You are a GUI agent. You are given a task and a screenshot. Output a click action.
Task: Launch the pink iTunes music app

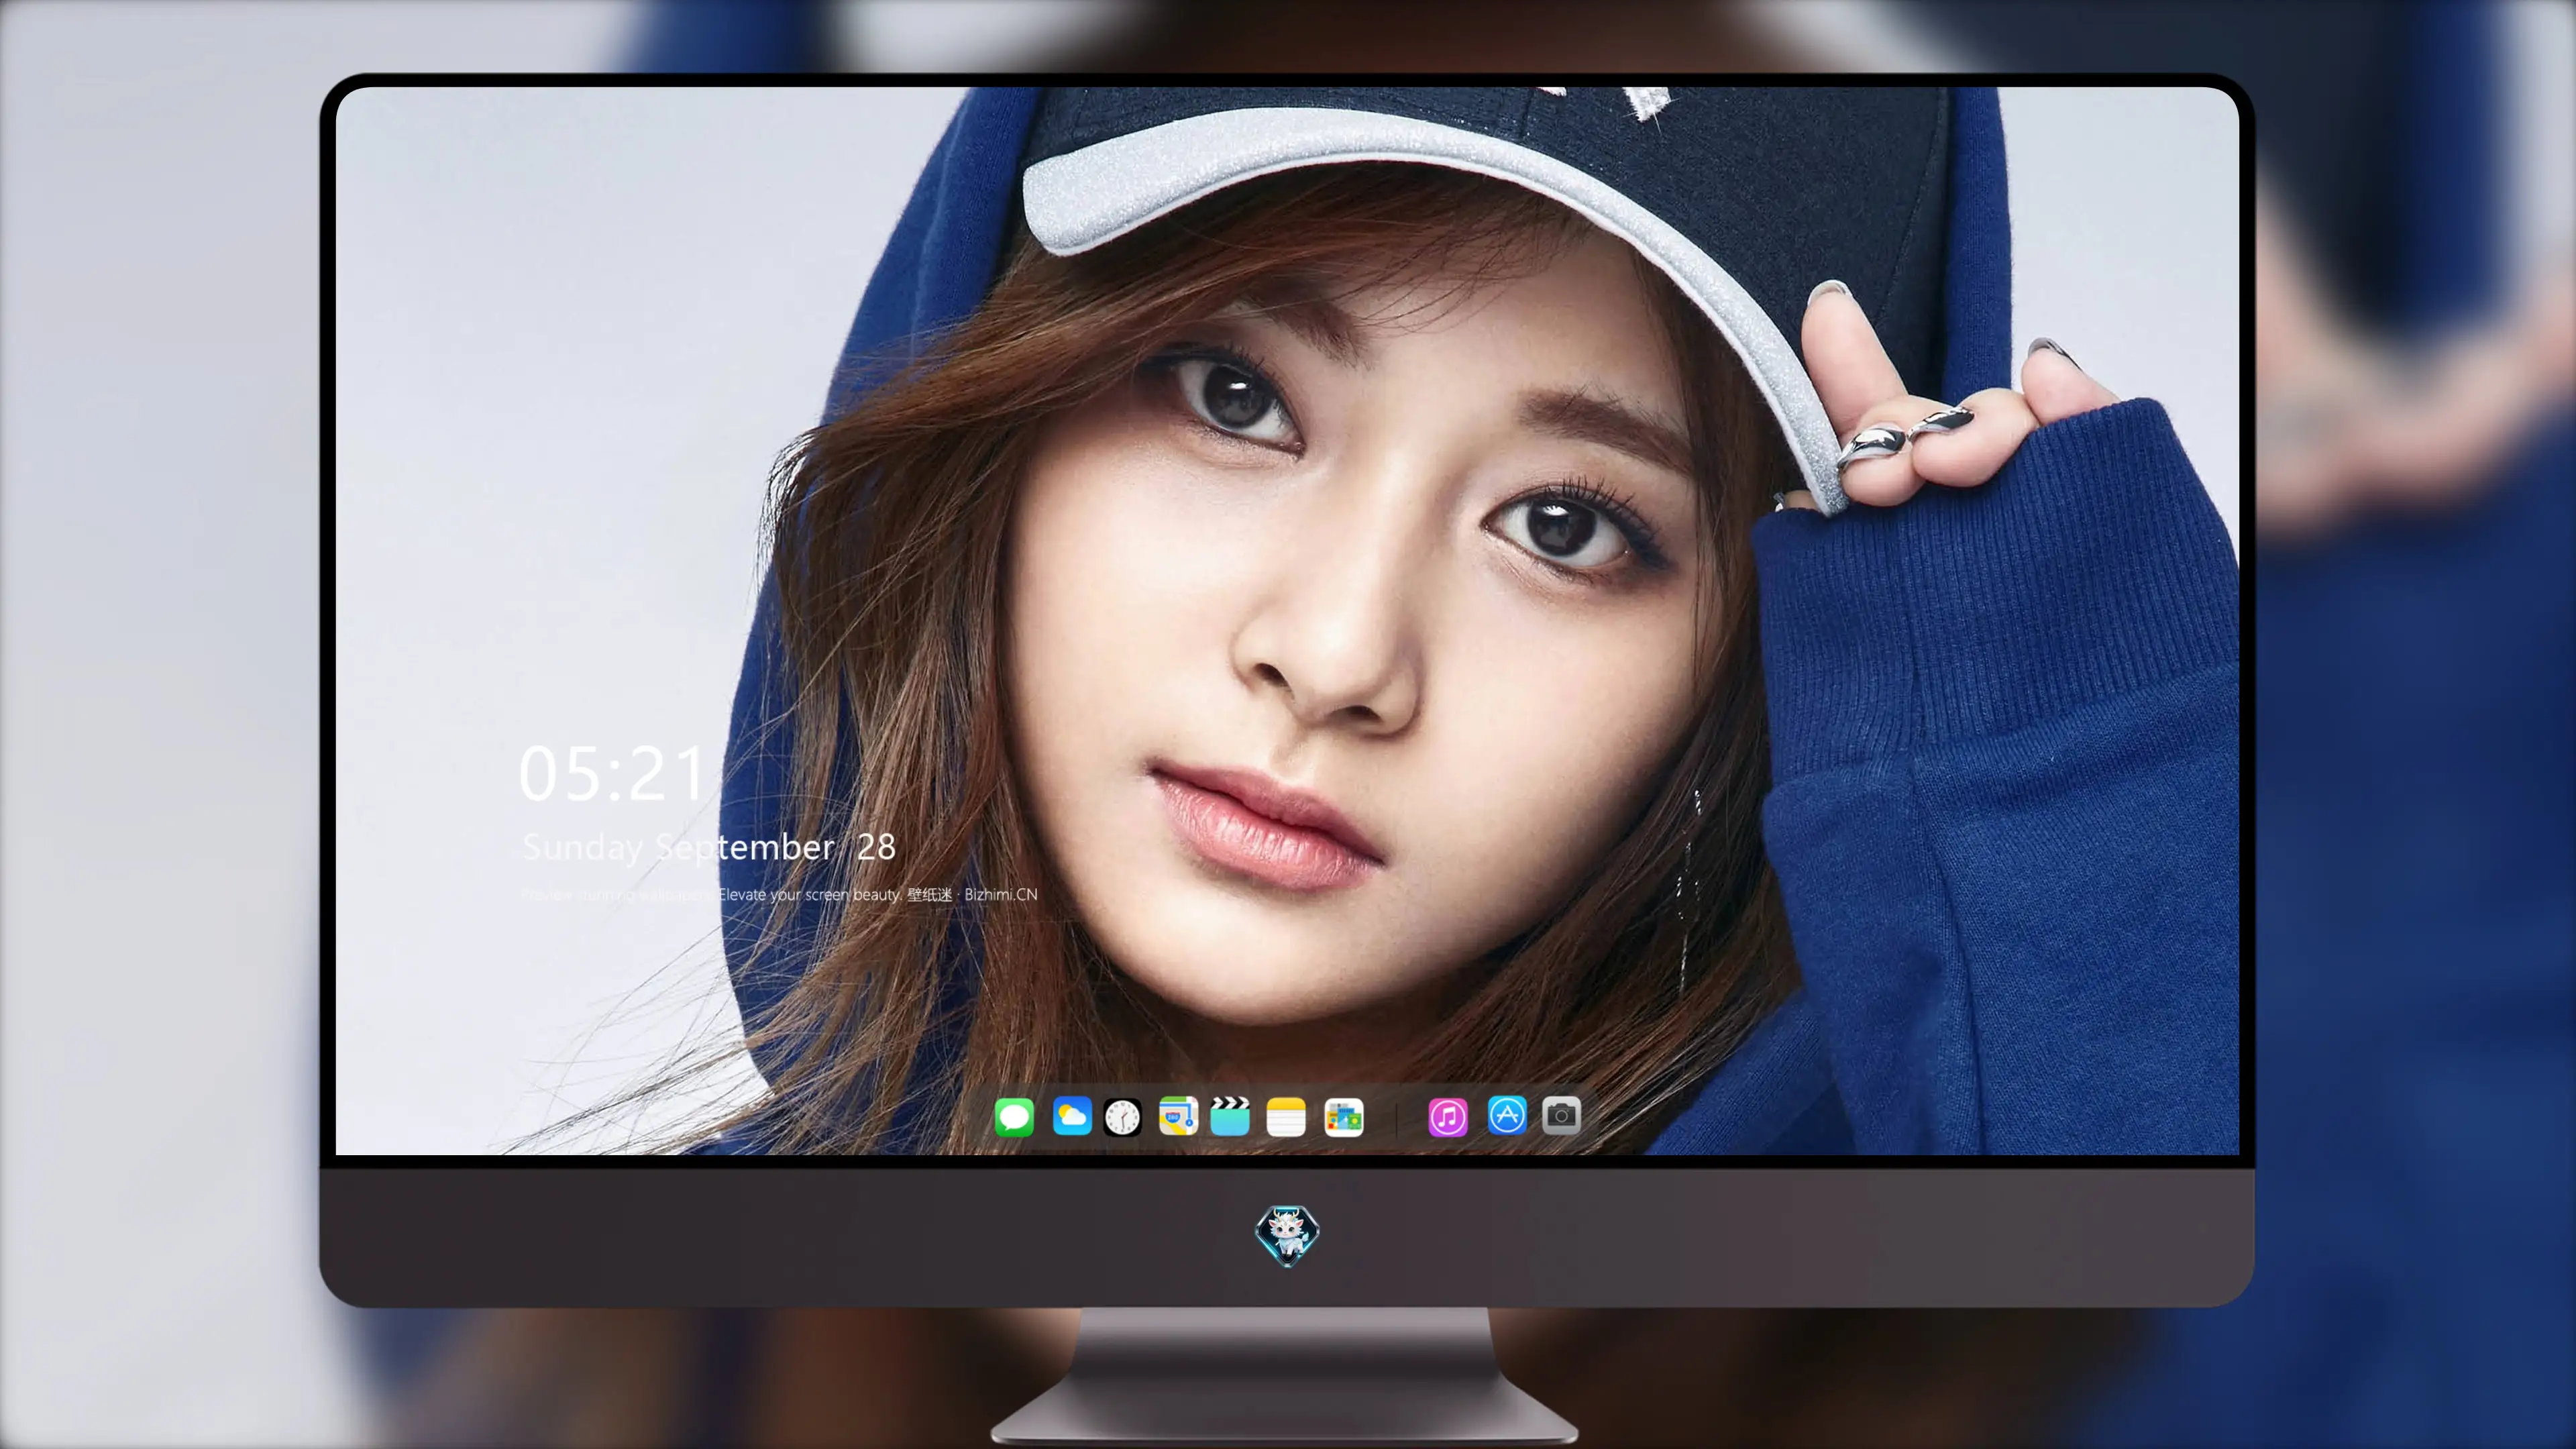pyautogui.click(x=1448, y=1116)
